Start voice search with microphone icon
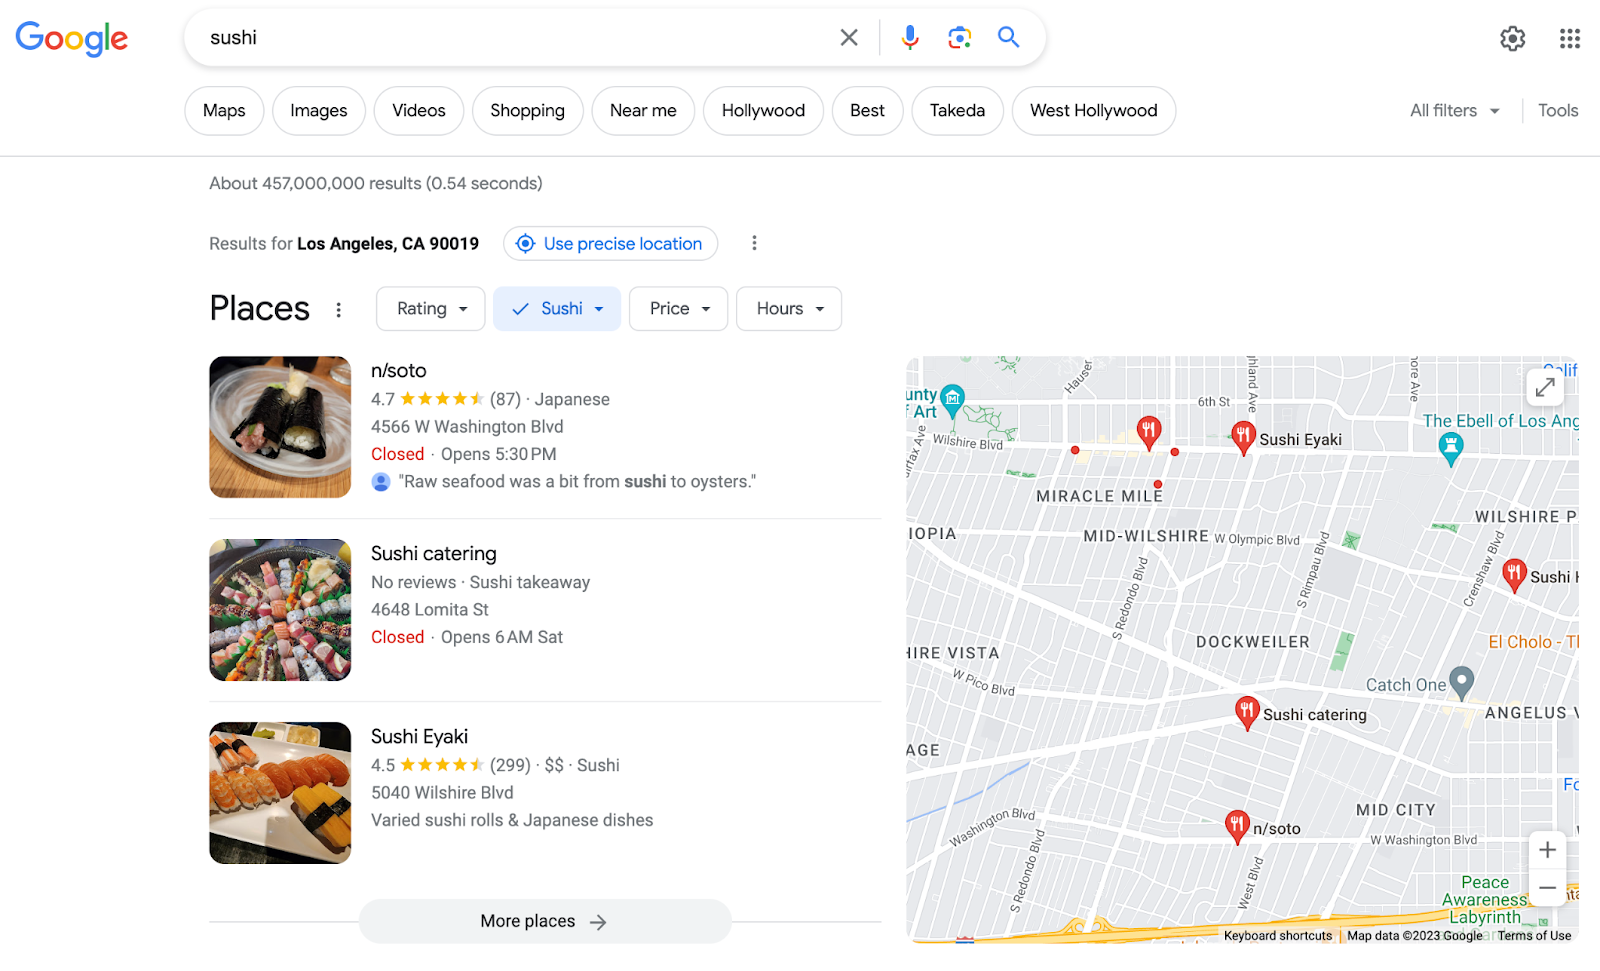This screenshot has width=1600, height=971. (910, 38)
